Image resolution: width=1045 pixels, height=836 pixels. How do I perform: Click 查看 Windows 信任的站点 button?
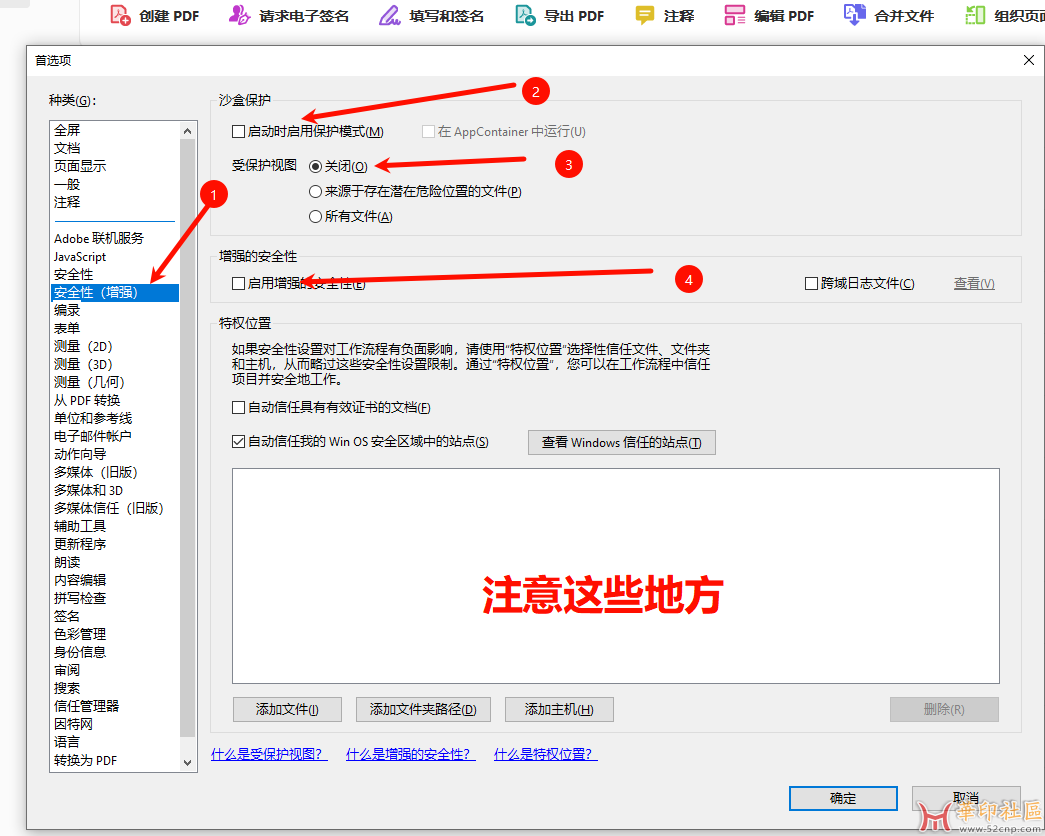click(x=621, y=442)
